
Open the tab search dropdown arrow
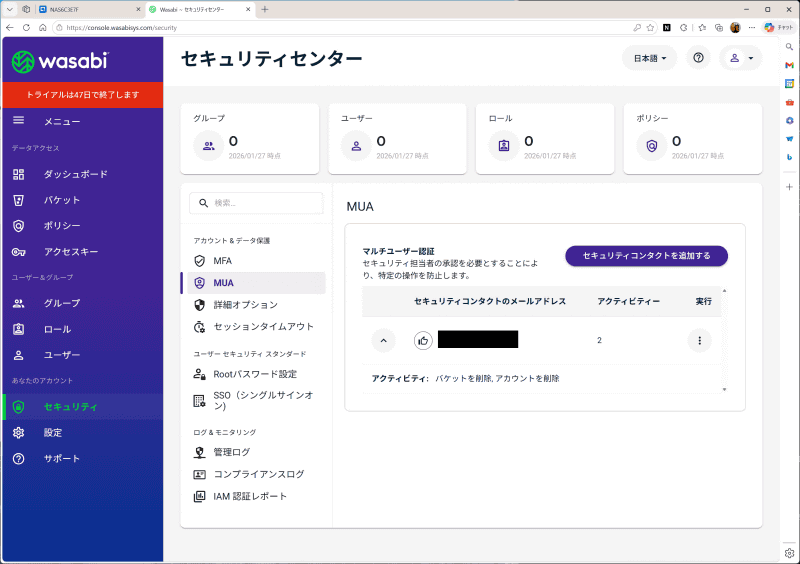pos(10,9)
